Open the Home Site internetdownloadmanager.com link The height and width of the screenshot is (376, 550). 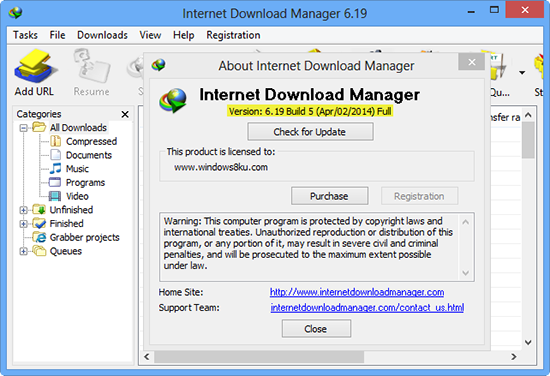coord(357,292)
